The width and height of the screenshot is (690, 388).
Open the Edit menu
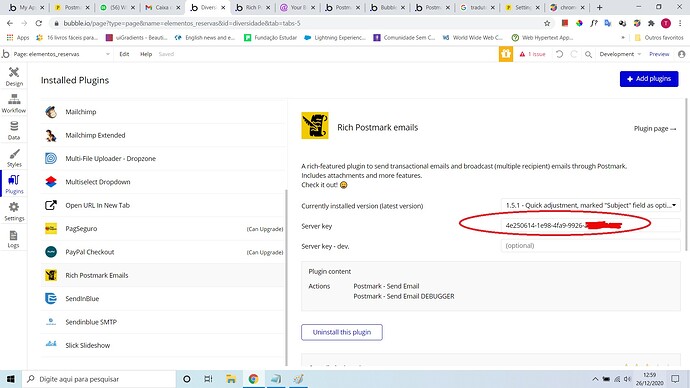pos(125,54)
